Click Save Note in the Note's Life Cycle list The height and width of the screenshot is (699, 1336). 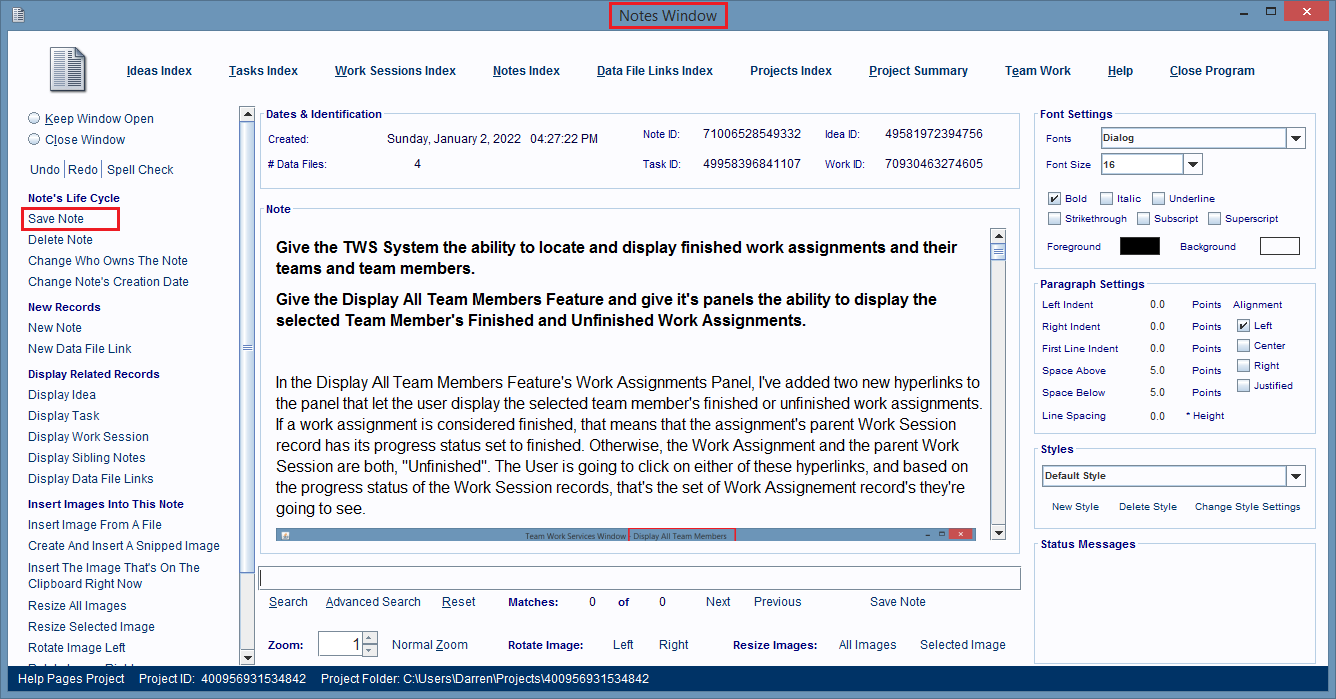tap(56, 219)
